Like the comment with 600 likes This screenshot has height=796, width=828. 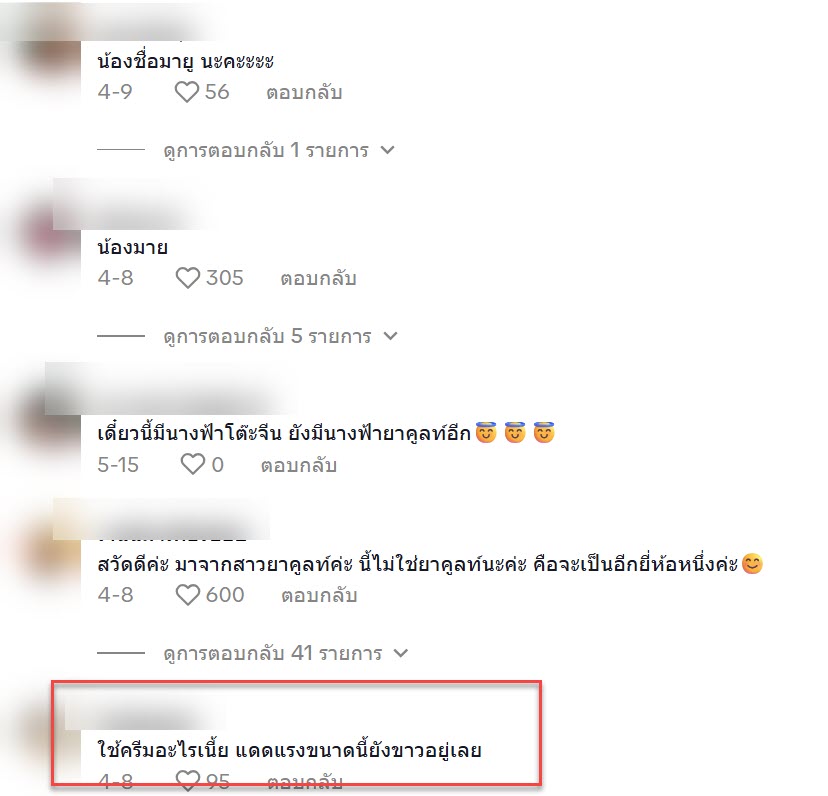(x=187, y=595)
